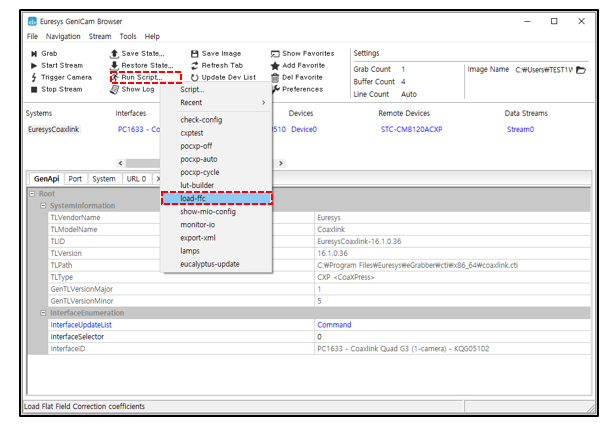The image size is (611, 426).
Task: Click the InterfaceUpdateList Command link
Action: coord(334,325)
